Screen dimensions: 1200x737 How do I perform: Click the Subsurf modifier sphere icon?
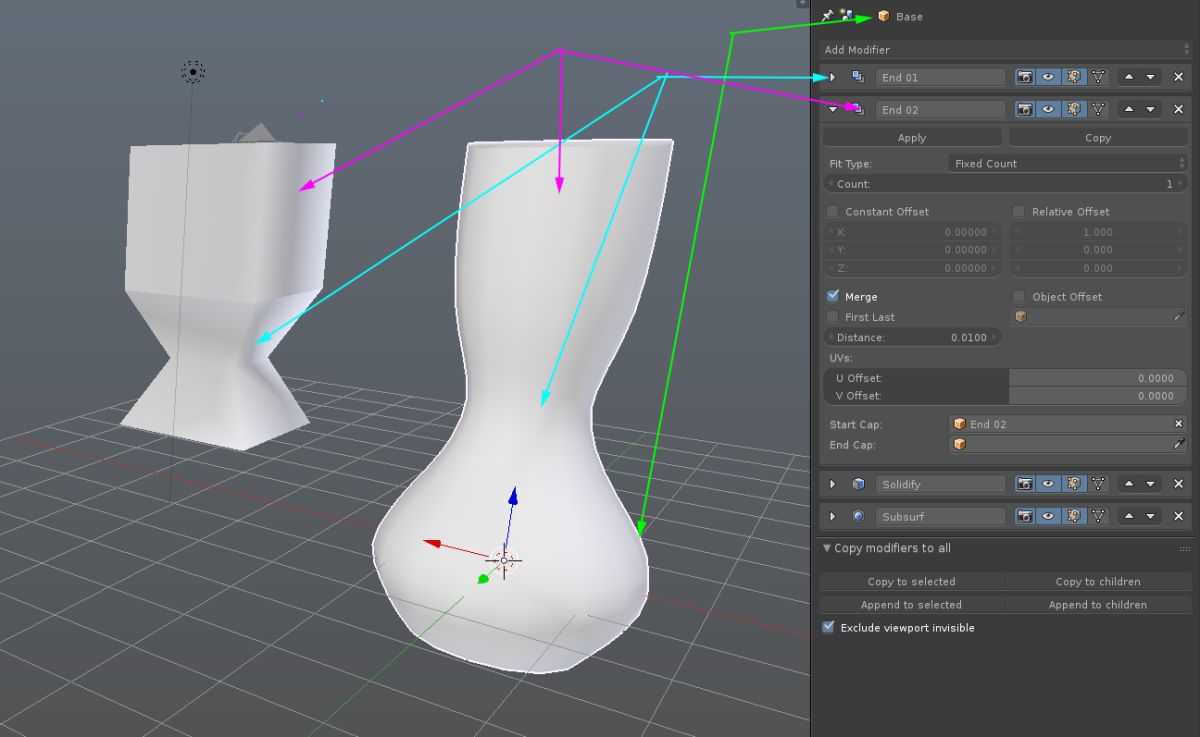pyautogui.click(x=858, y=517)
